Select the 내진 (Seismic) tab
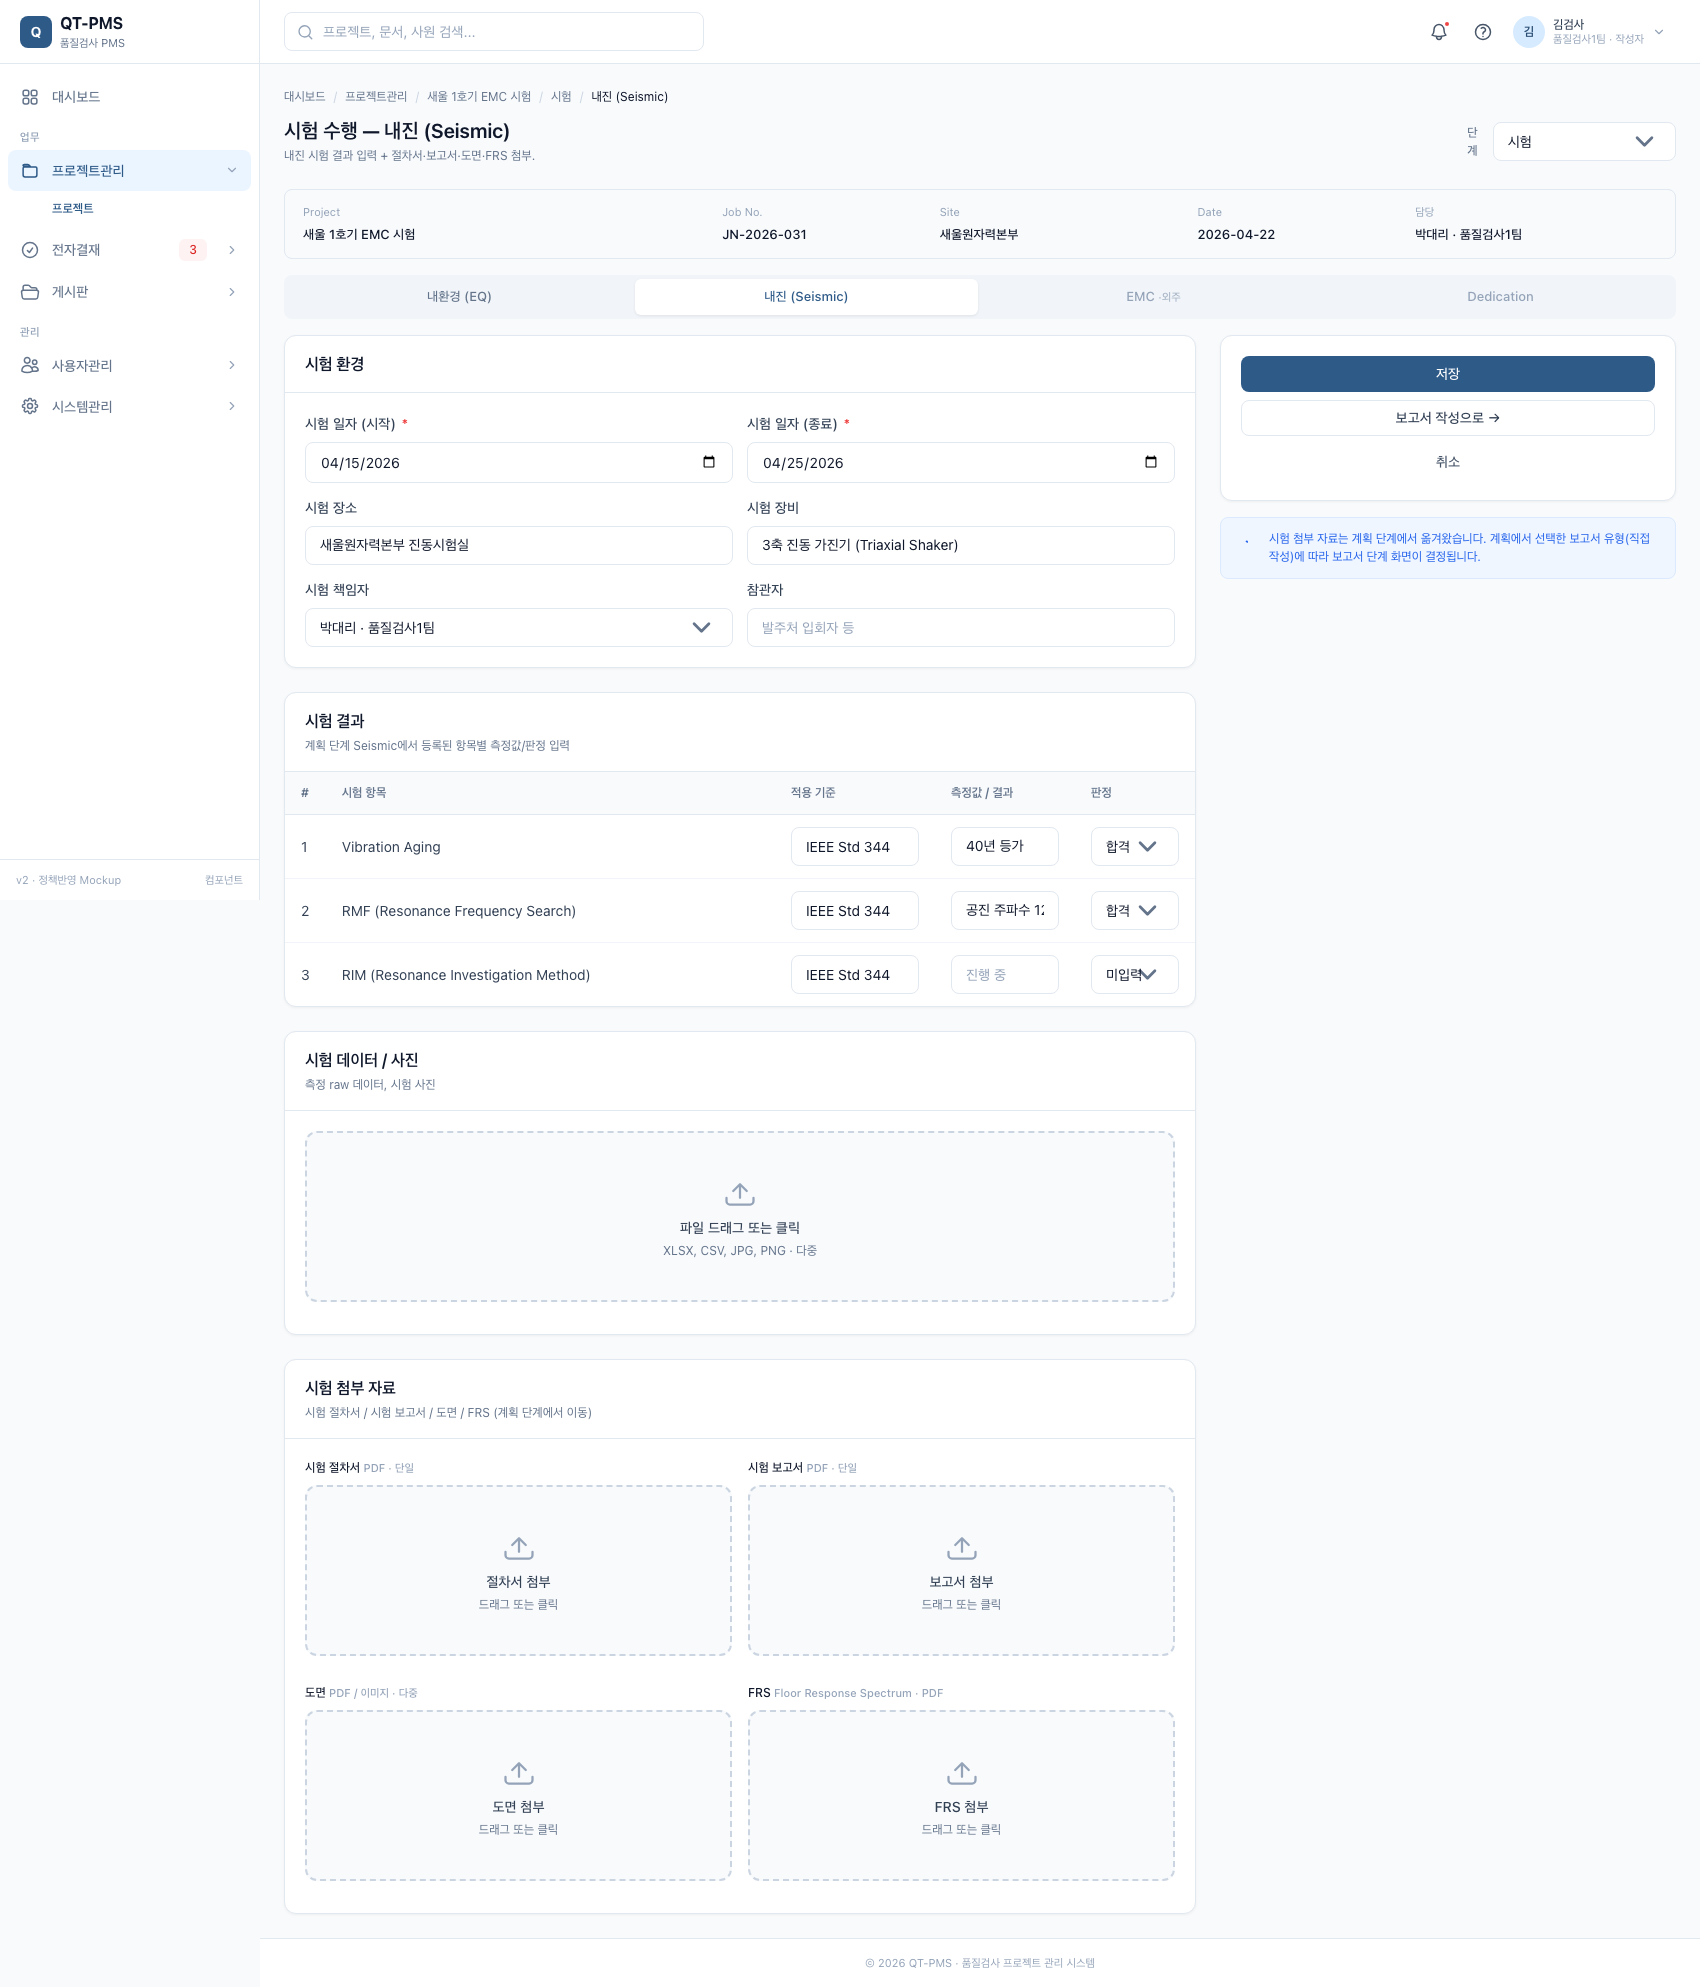The image size is (1700, 1987). (x=806, y=297)
